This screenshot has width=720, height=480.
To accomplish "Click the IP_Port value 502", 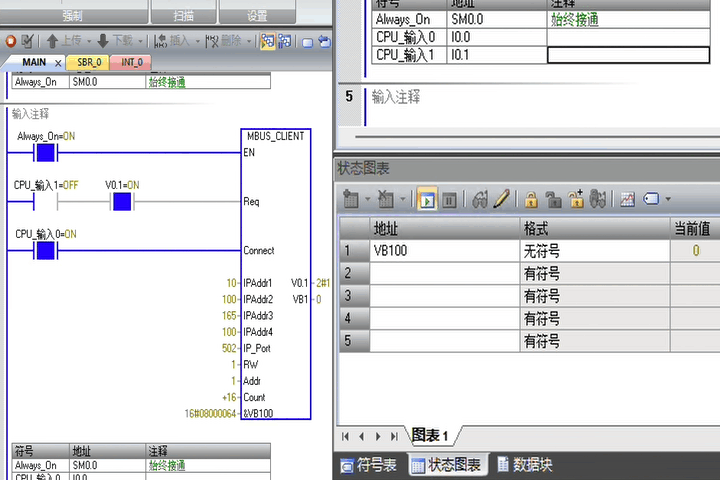I will (x=229, y=348).
